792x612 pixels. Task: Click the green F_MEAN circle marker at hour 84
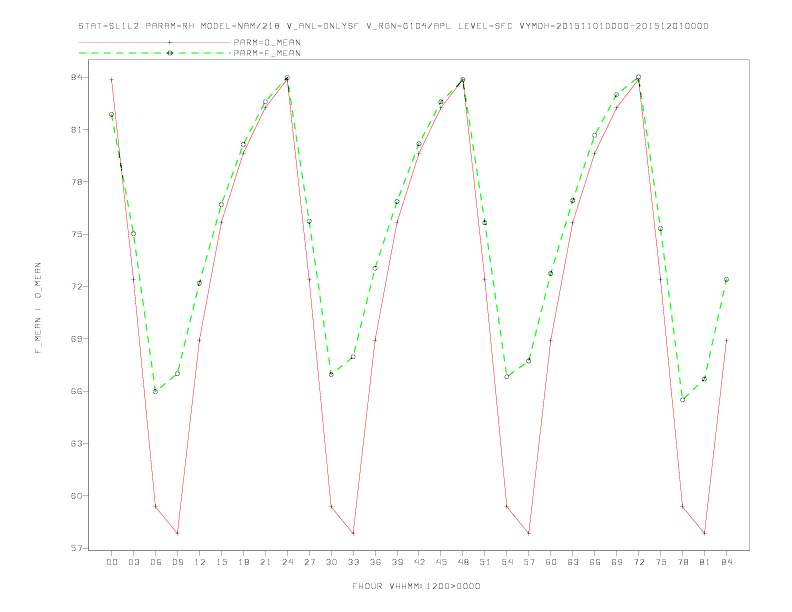(x=726, y=279)
